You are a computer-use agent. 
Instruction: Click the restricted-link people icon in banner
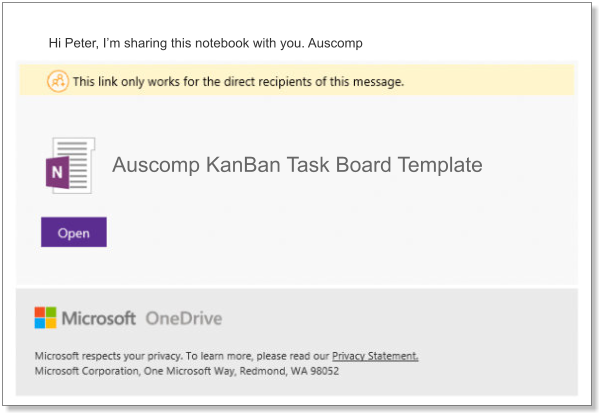coord(58,81)
